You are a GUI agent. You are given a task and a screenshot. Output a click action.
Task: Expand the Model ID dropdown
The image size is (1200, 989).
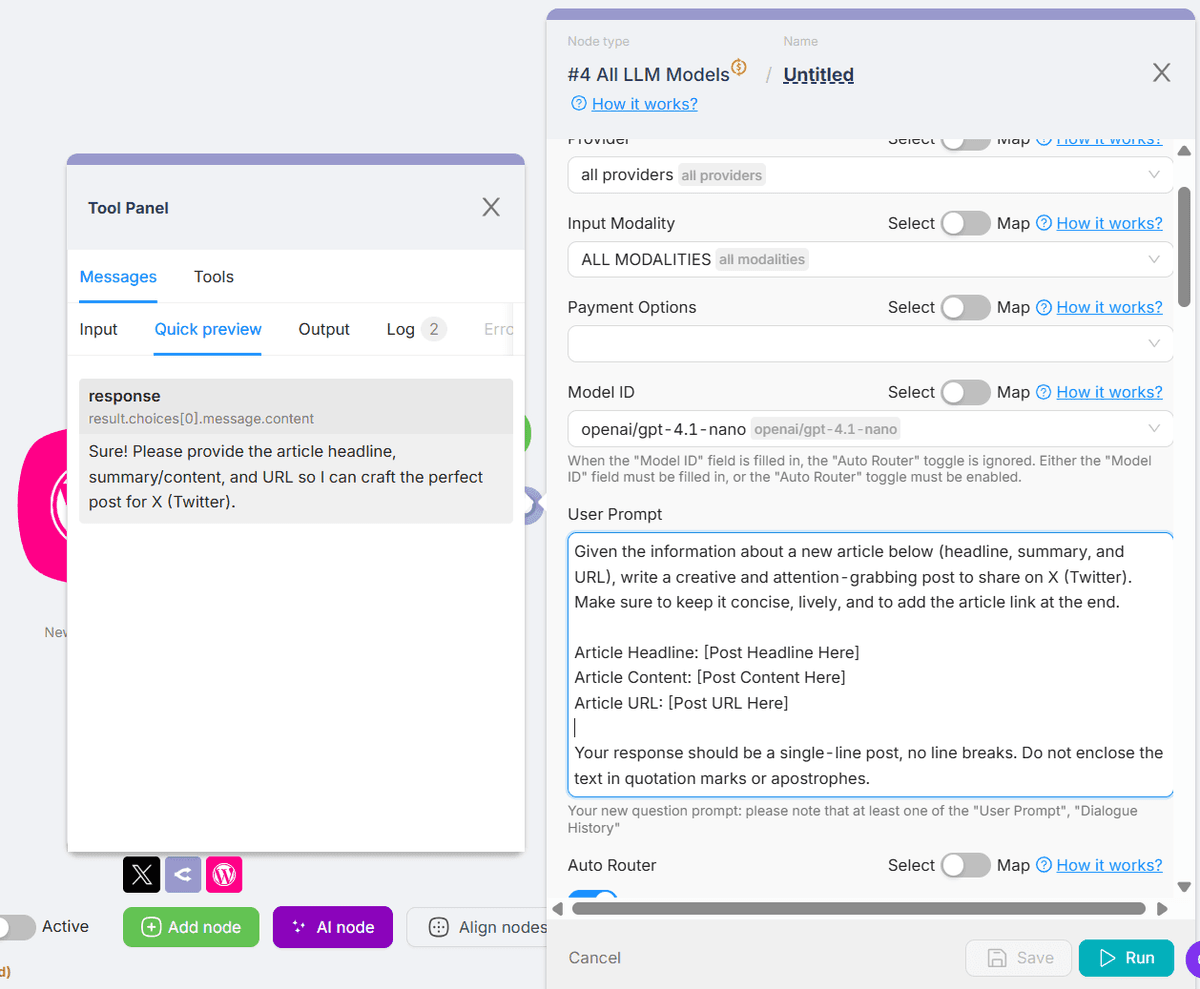click(869, 429)
